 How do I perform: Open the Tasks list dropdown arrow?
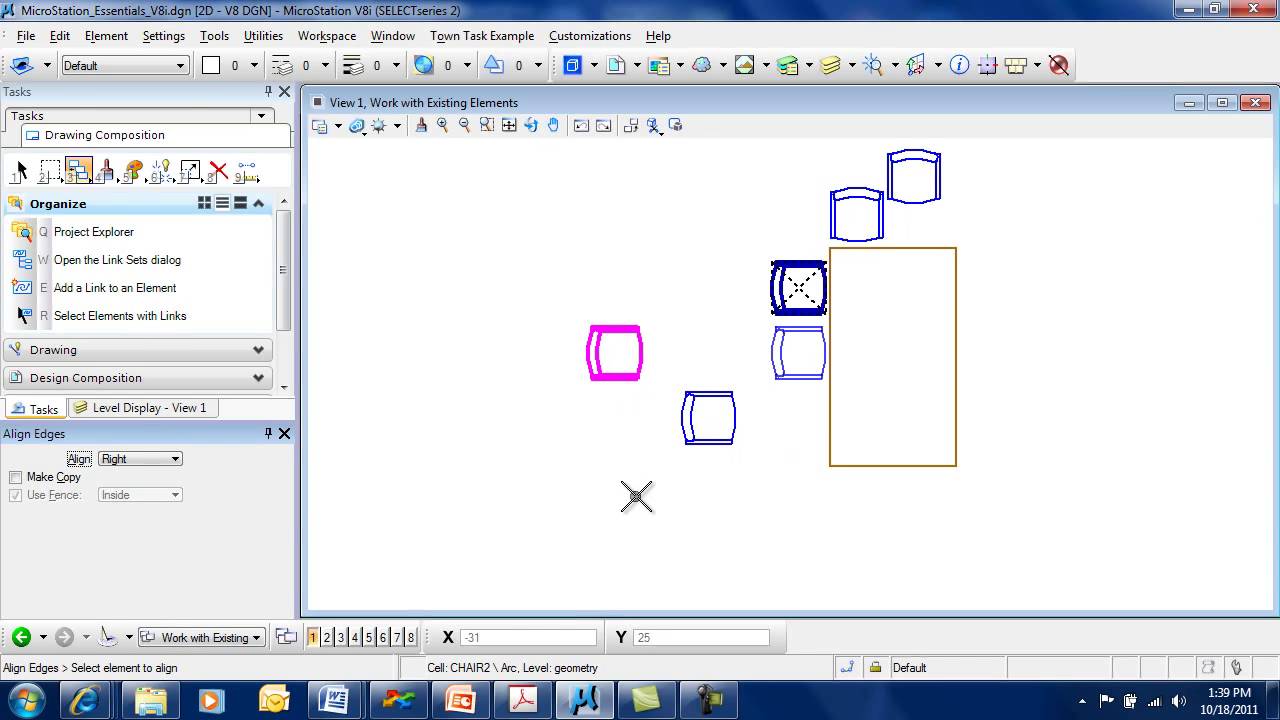click(x=262, y=116)
